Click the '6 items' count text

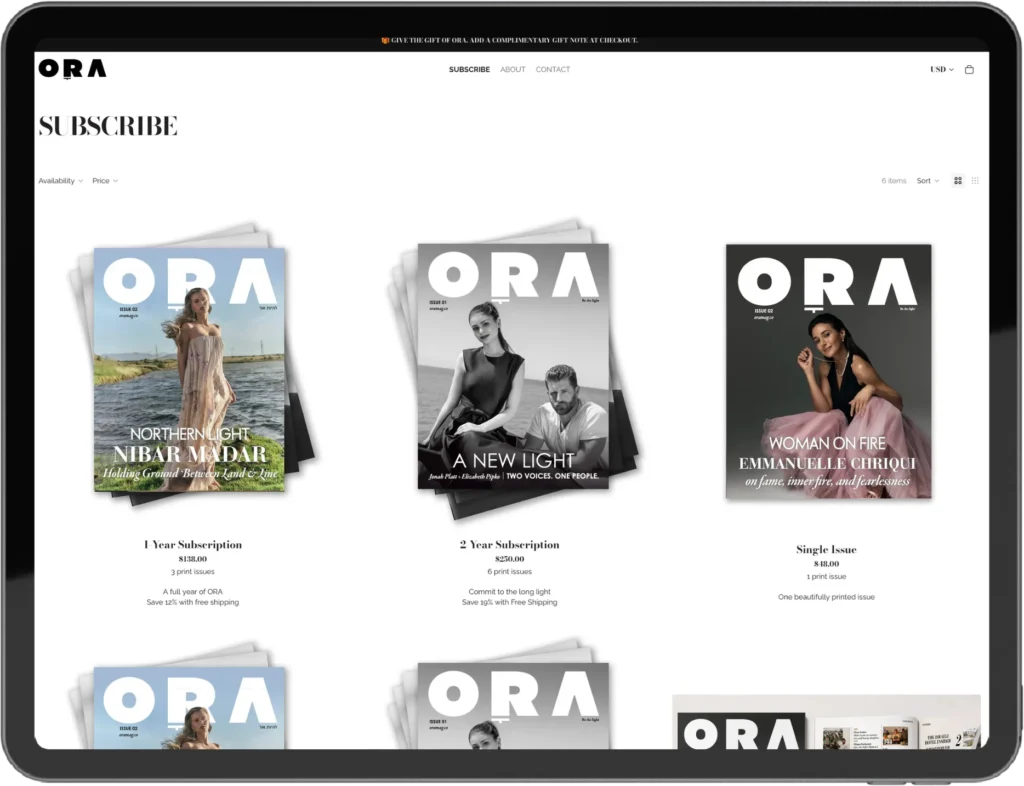click(x=893, y=181)
